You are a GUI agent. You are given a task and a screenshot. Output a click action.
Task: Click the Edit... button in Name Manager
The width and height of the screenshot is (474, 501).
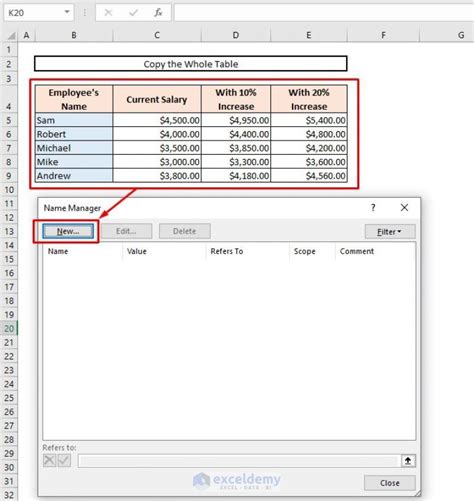(126, 231)
